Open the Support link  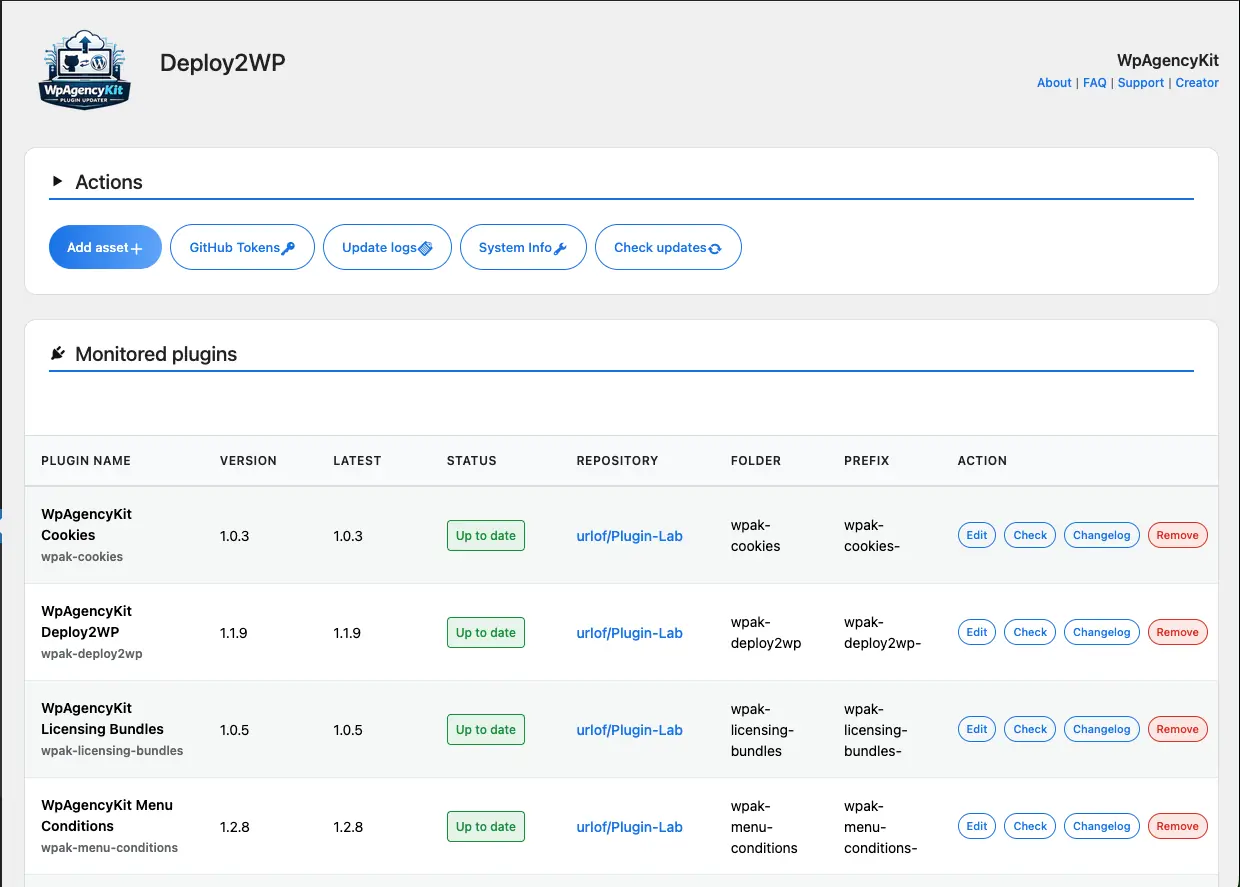click(x=1141, y=83)
